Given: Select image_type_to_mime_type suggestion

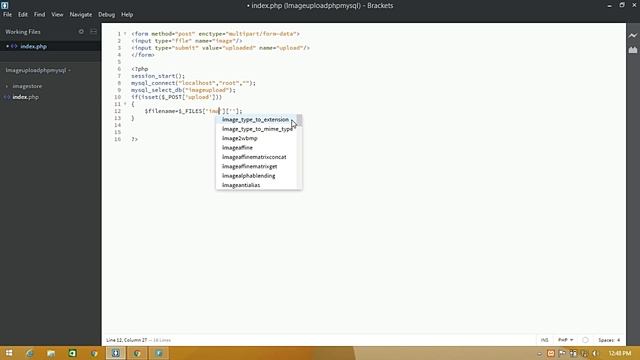Looking at the screenshot, I should (256, 129).
